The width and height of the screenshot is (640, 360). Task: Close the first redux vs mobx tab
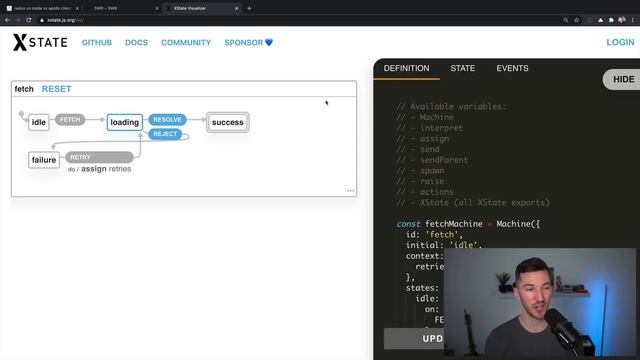(x=77, y=8)
